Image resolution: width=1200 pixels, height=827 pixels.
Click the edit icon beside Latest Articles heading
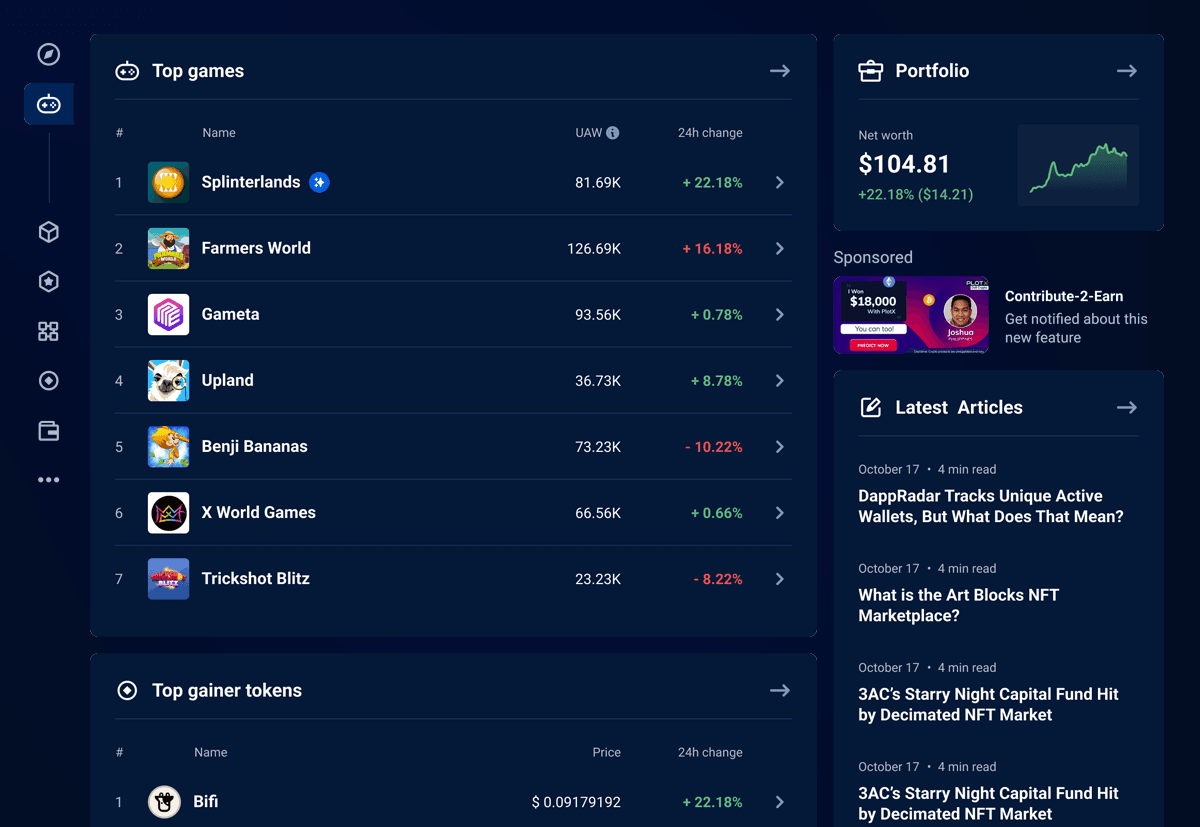point(871,407)
